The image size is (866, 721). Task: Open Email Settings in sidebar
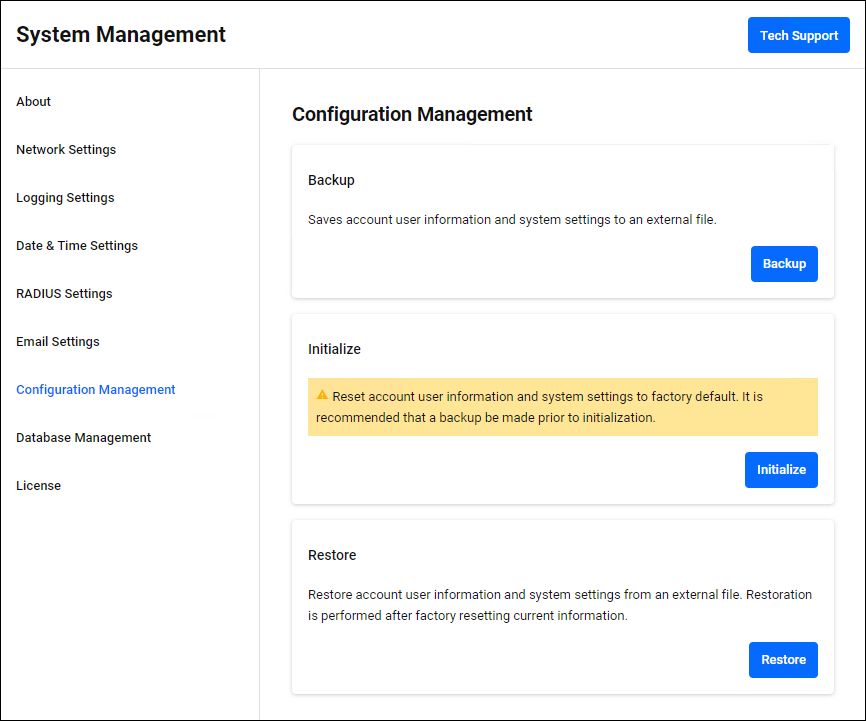click(x=58, y=342)
